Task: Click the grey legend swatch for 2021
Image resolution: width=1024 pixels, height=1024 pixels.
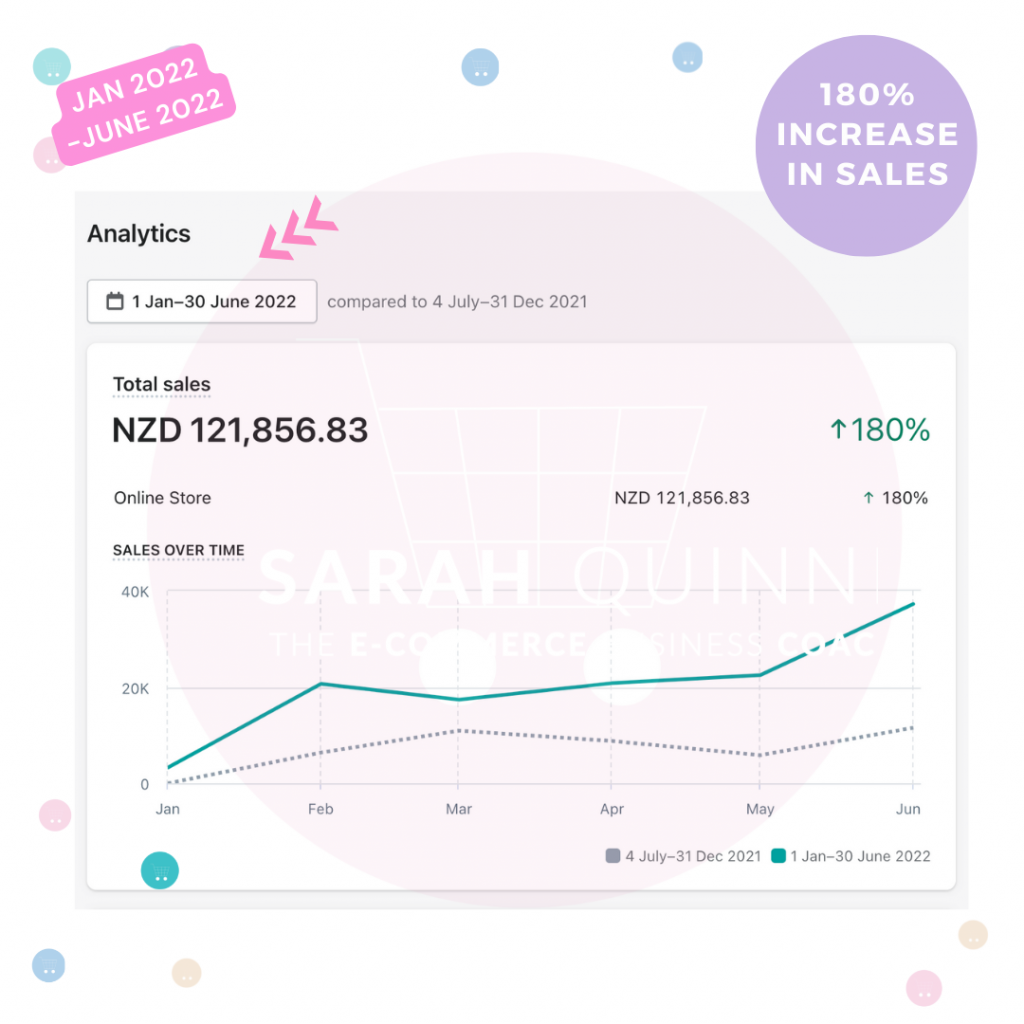Action: click(x=613, y=856)
